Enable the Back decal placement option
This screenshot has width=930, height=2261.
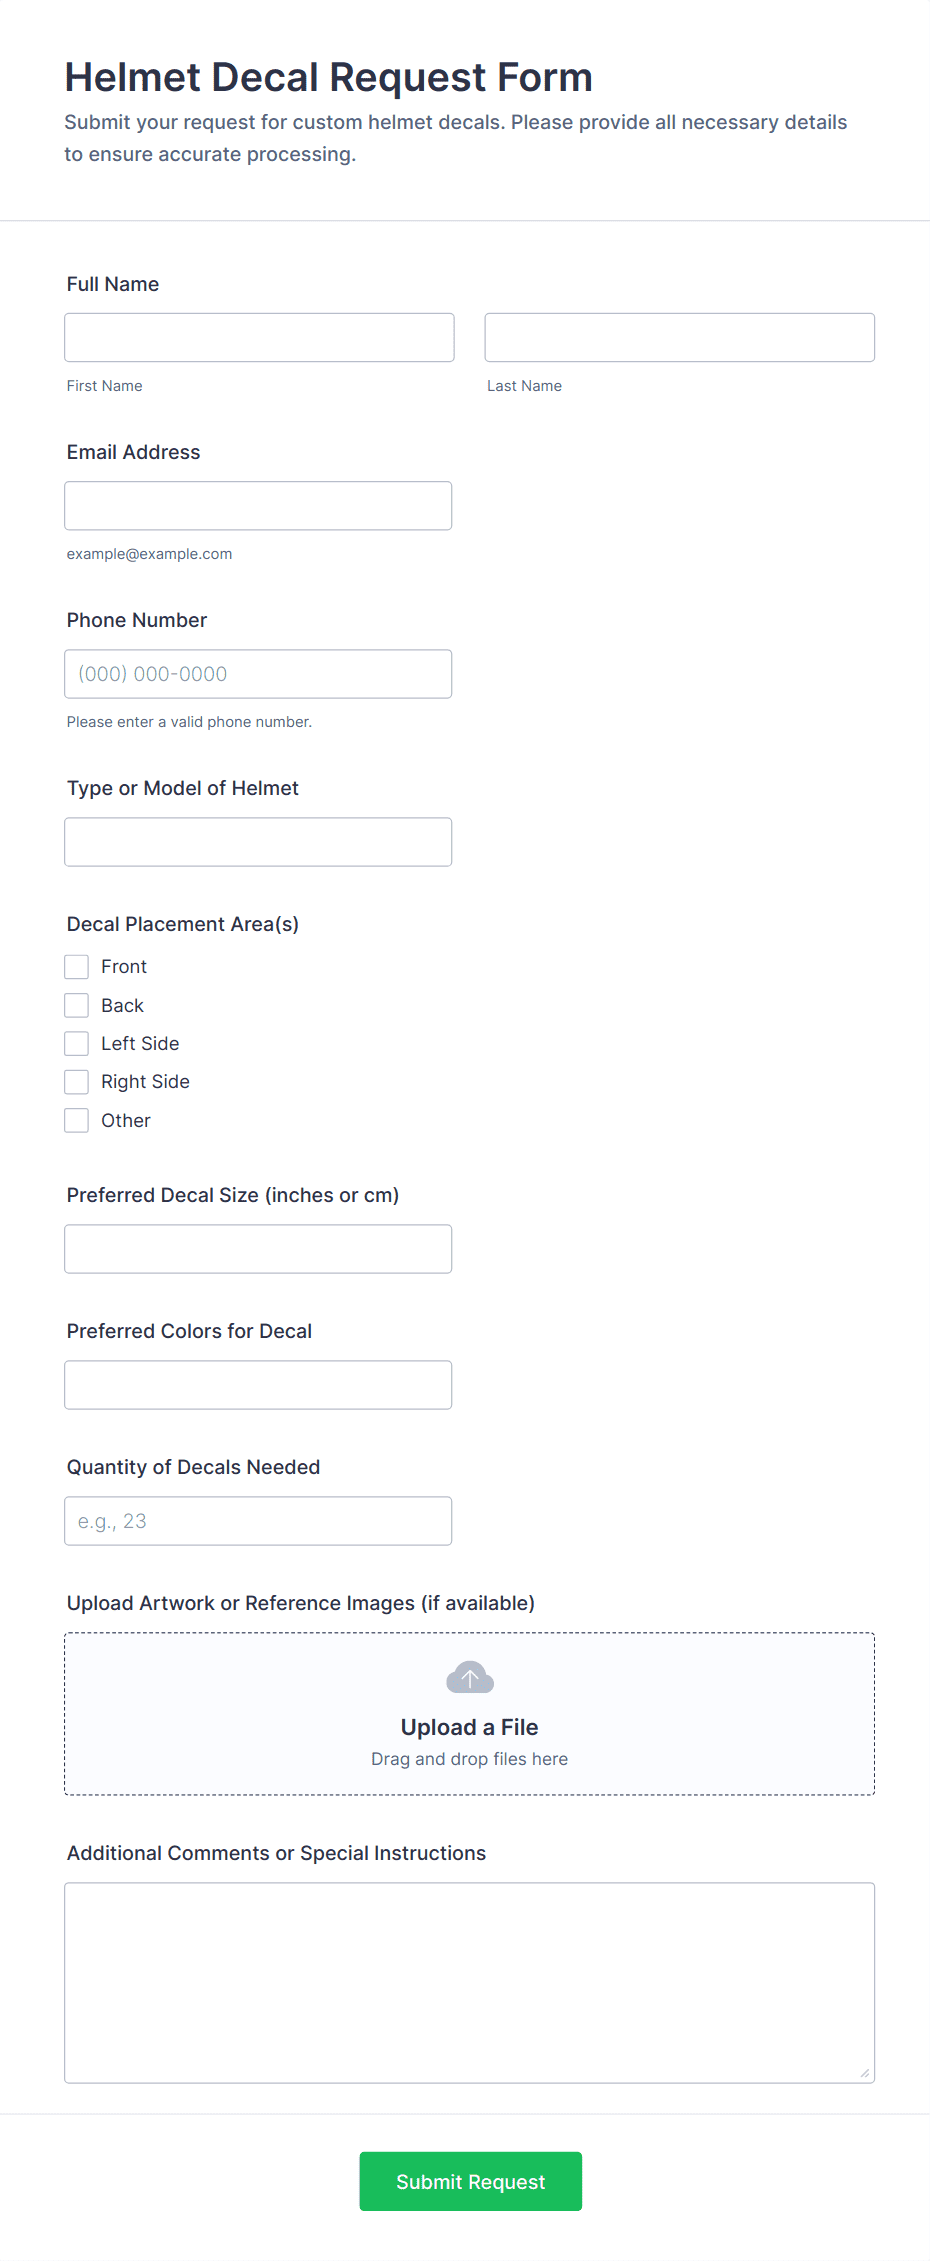click(76, 1004)
